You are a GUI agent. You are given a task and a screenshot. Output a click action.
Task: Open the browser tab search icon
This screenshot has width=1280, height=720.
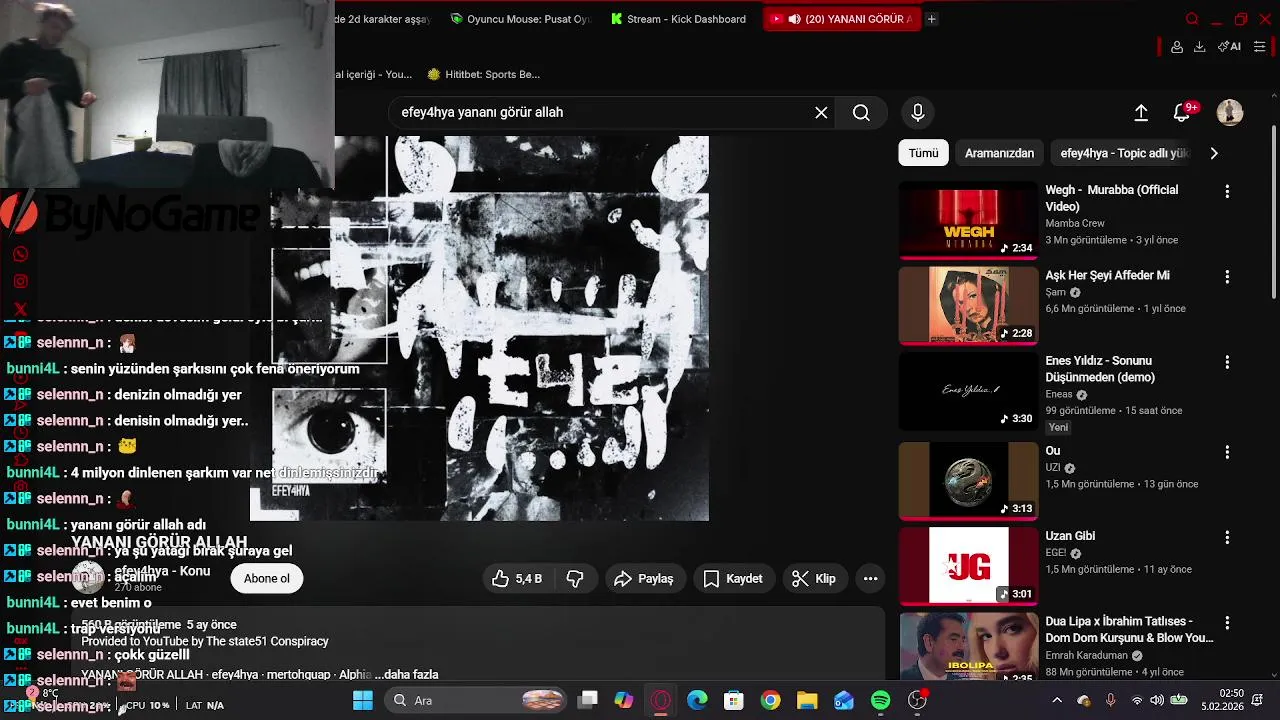click(1192, 19)
